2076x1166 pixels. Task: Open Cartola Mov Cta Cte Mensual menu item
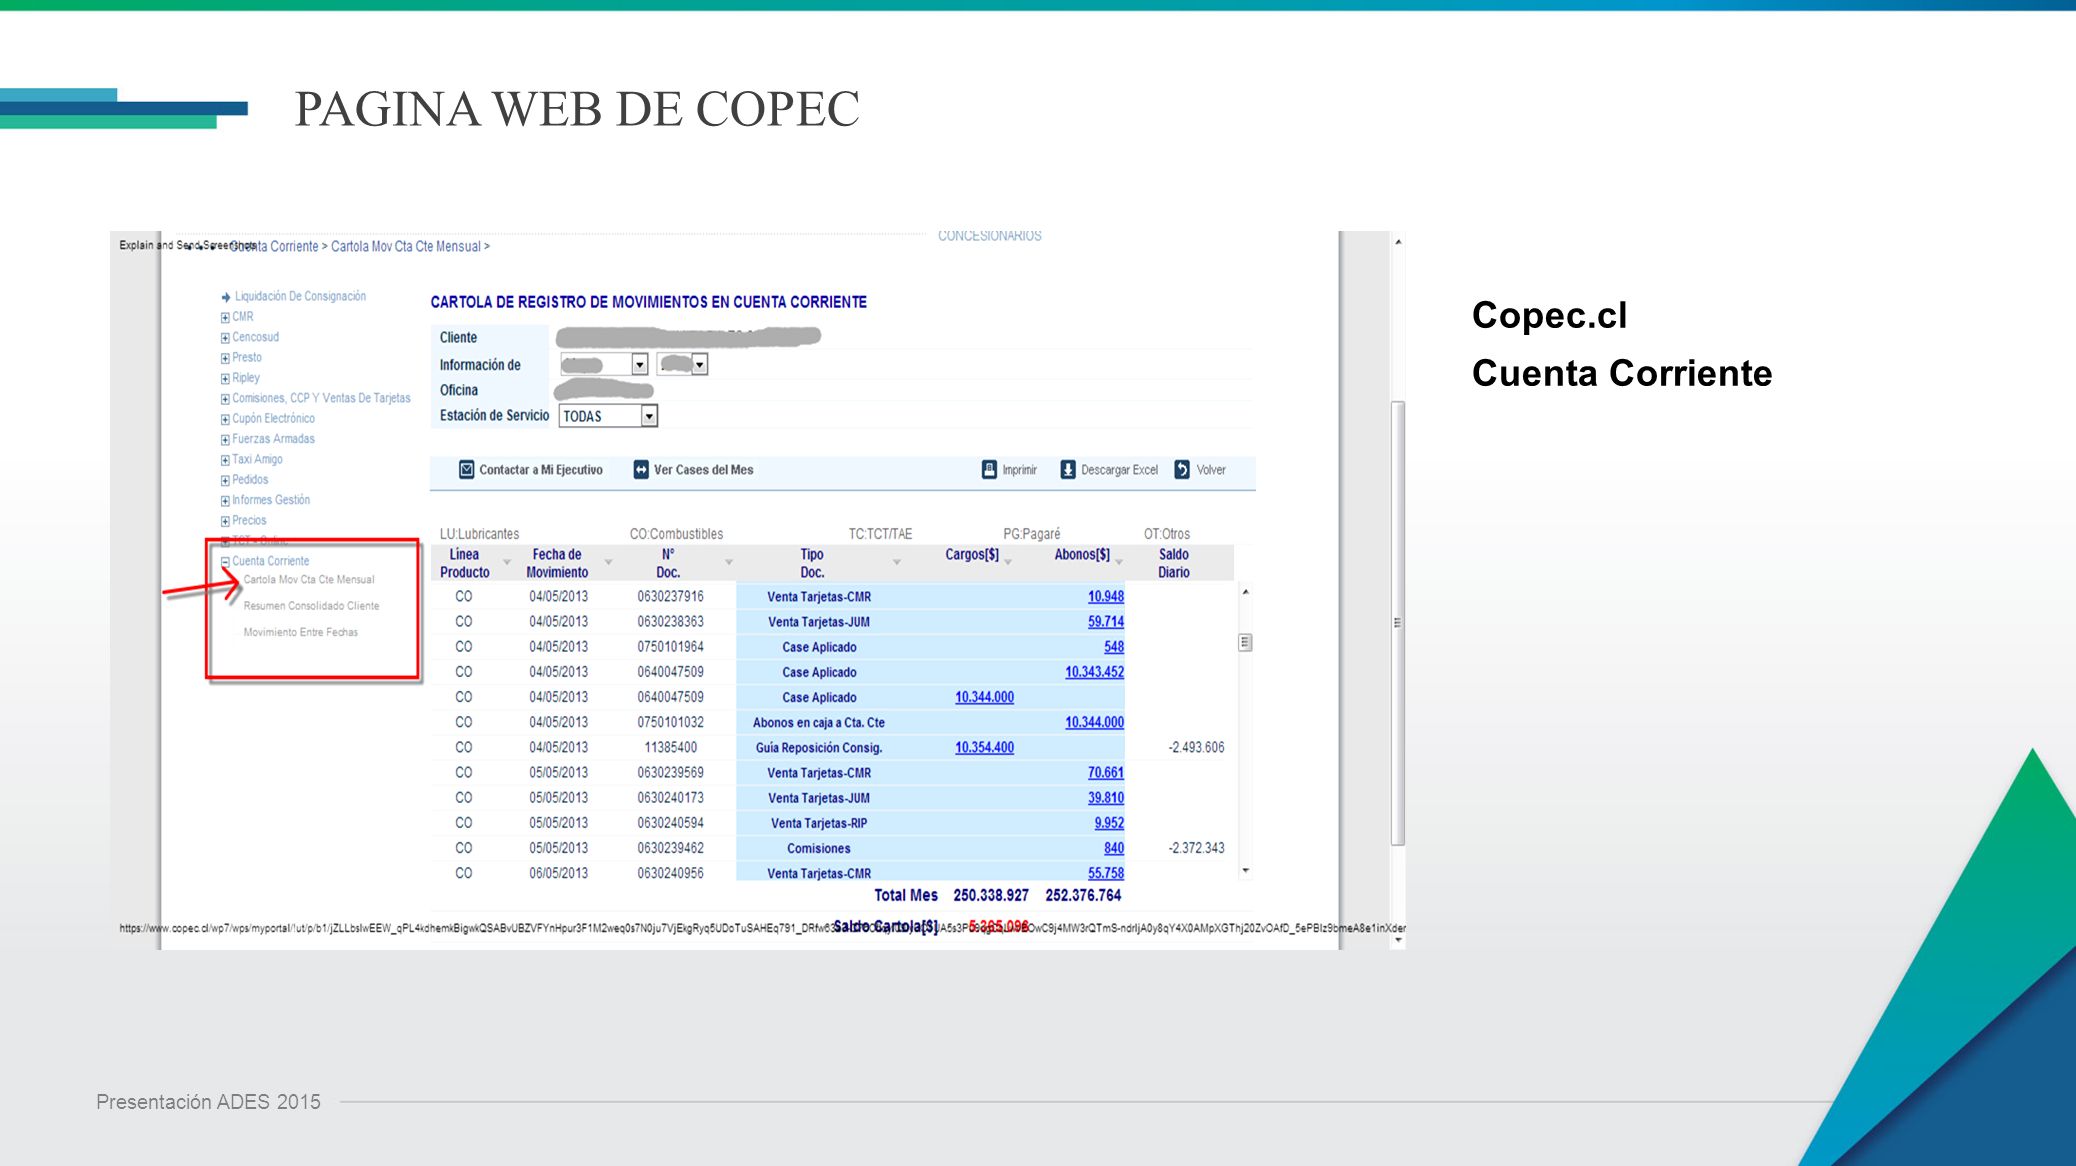309,580
